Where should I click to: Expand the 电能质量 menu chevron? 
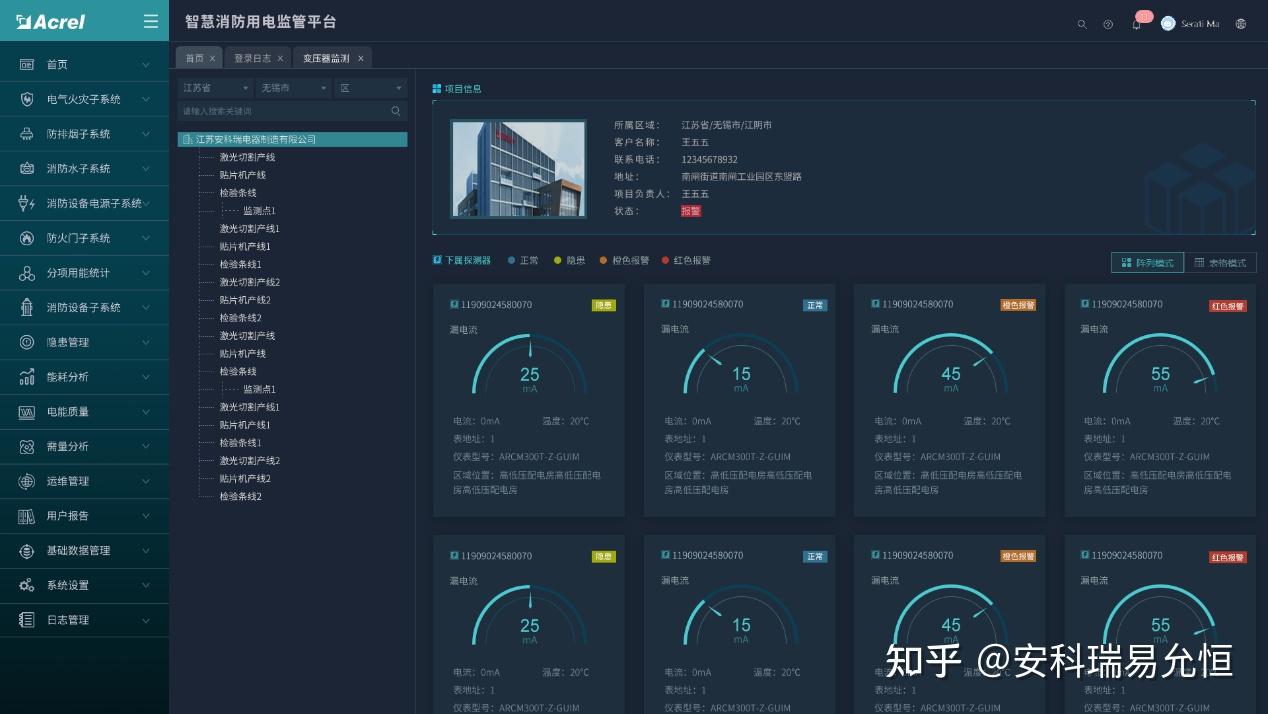click(x=146, y=412)
